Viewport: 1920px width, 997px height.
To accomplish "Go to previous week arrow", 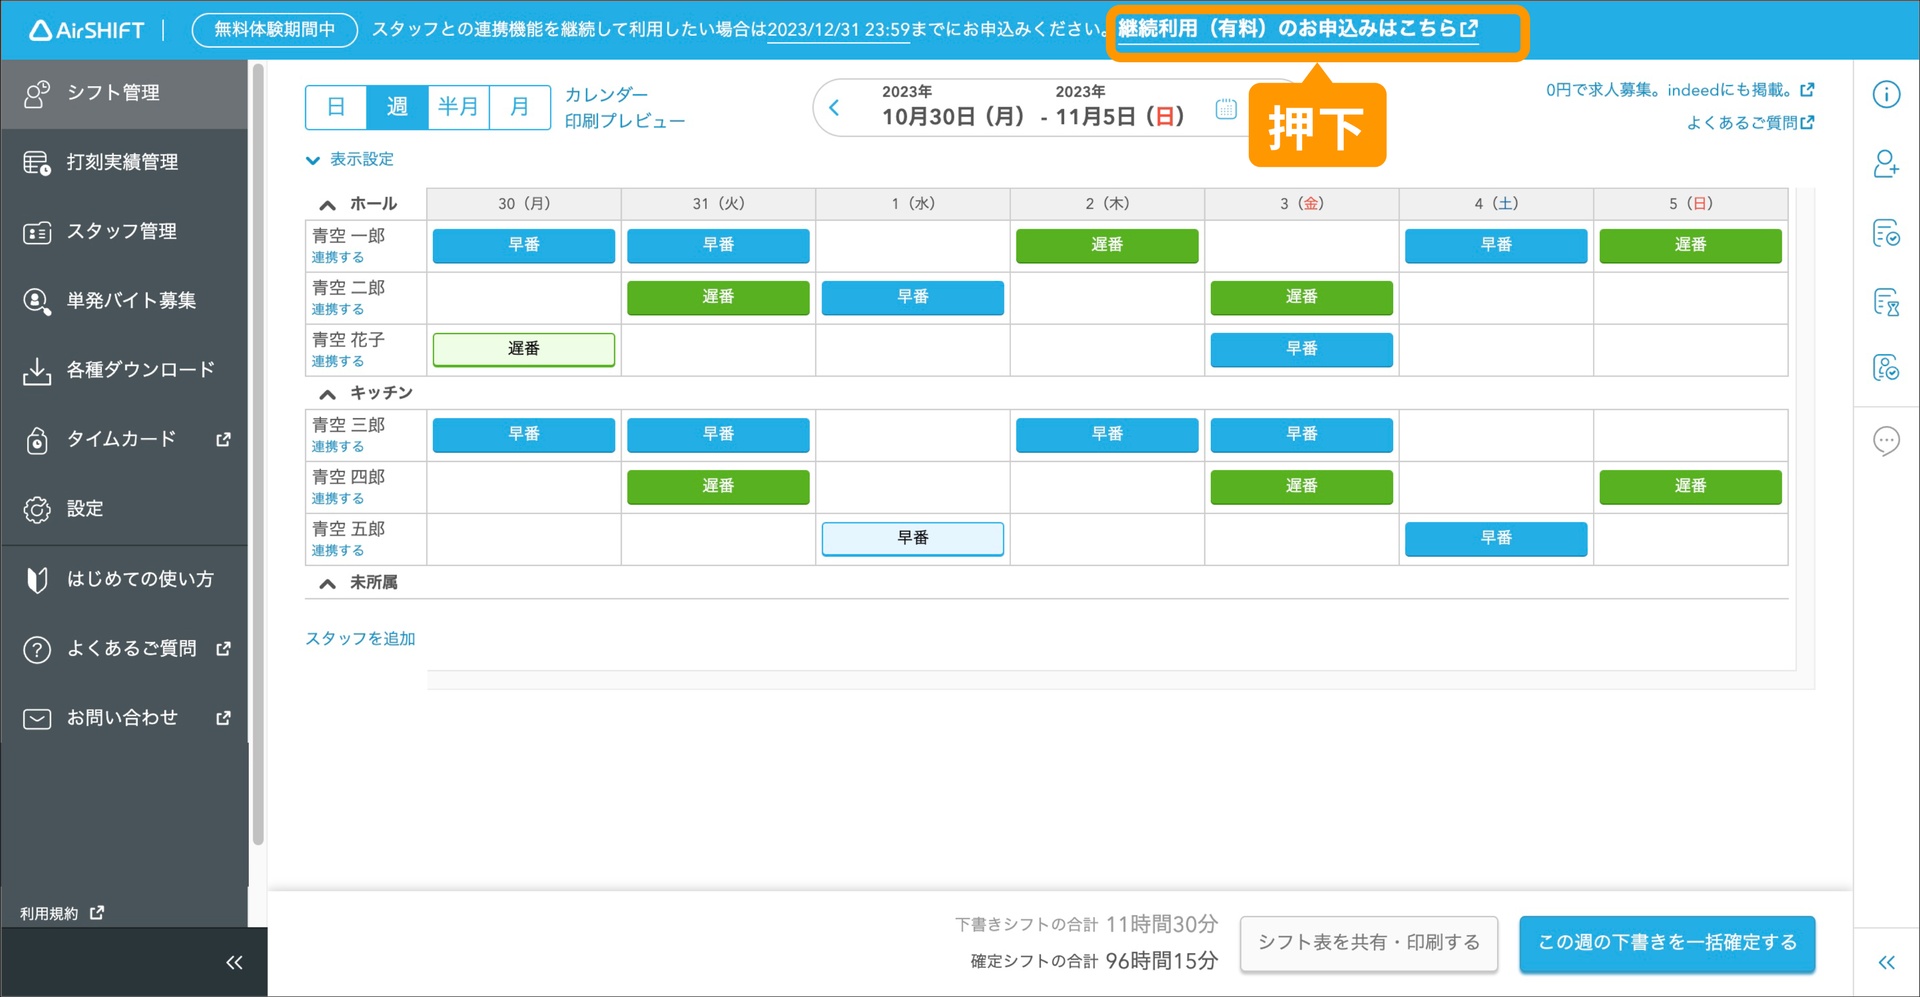I will (834, 108).
